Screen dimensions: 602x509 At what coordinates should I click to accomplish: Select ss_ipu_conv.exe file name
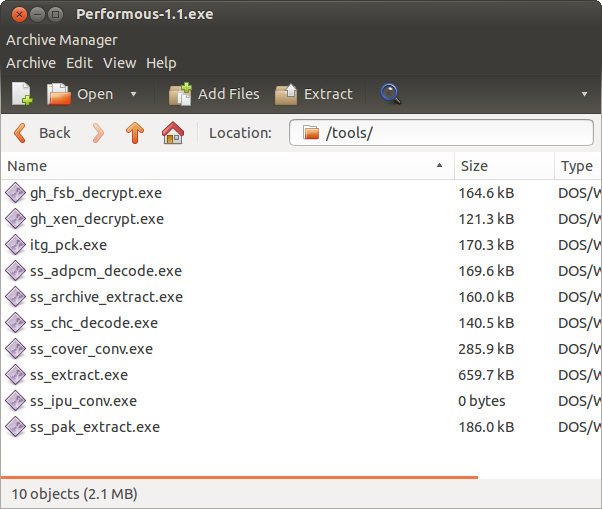click(x=83, y=401)
